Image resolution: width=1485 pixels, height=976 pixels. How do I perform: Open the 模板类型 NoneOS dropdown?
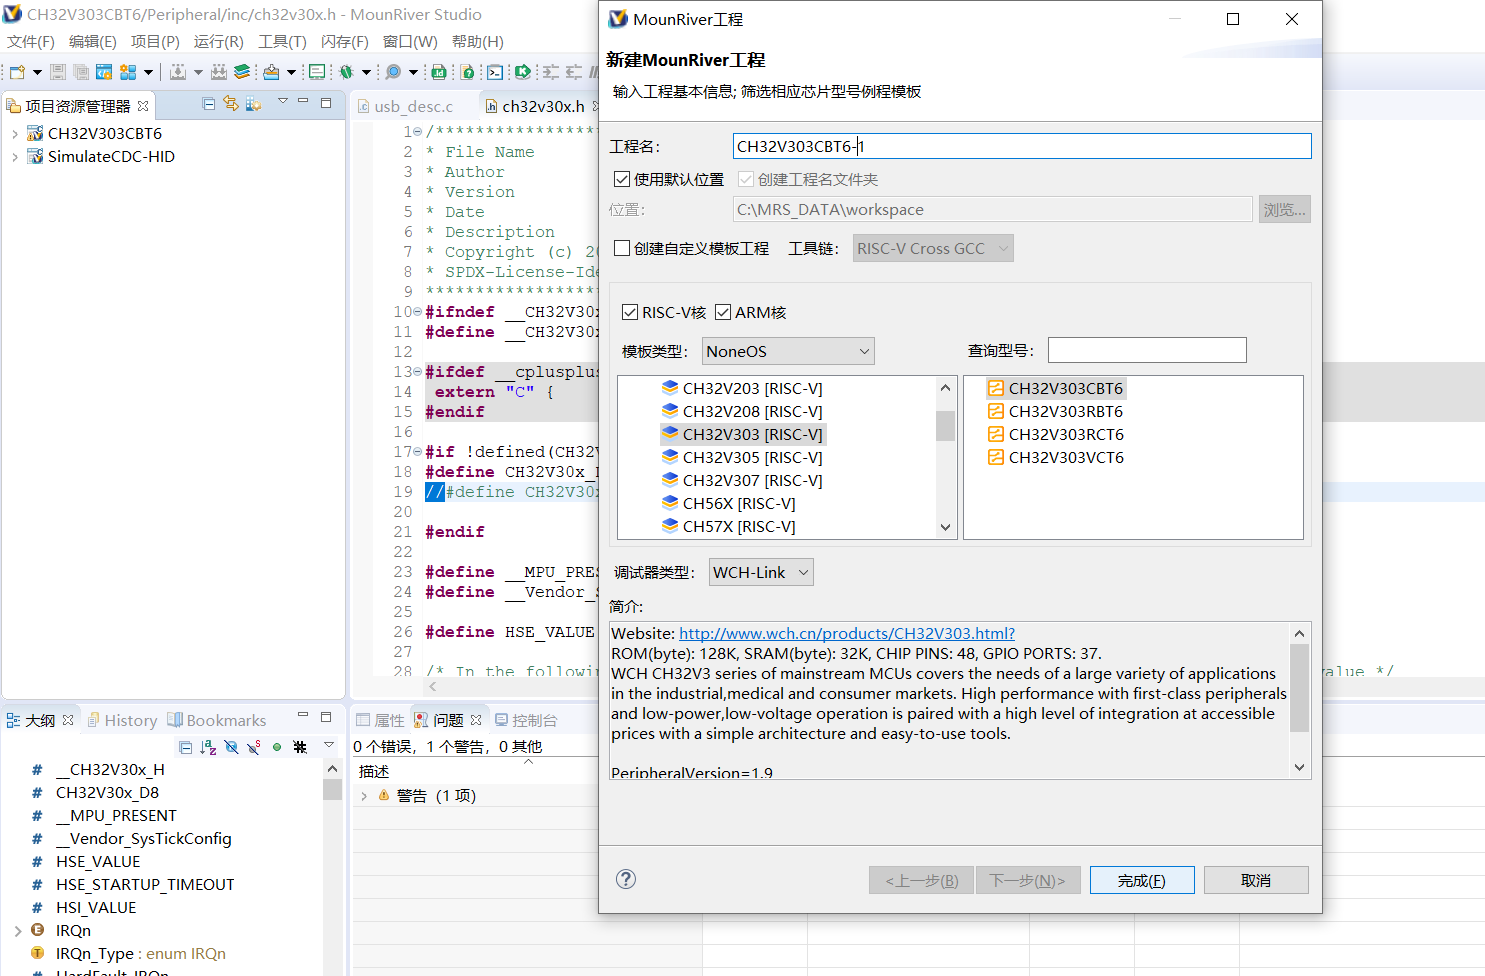[x=788, y=351]
